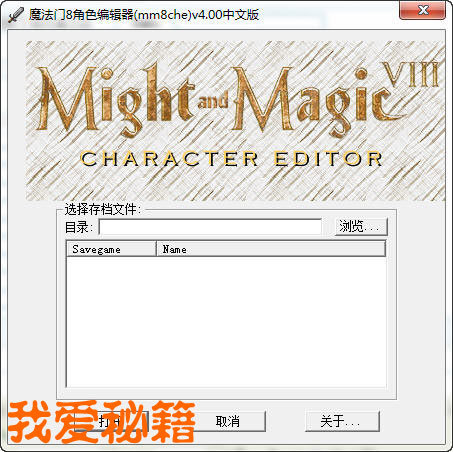
Task: Close the mm8che editor window
Action: [x=423, y=10]
